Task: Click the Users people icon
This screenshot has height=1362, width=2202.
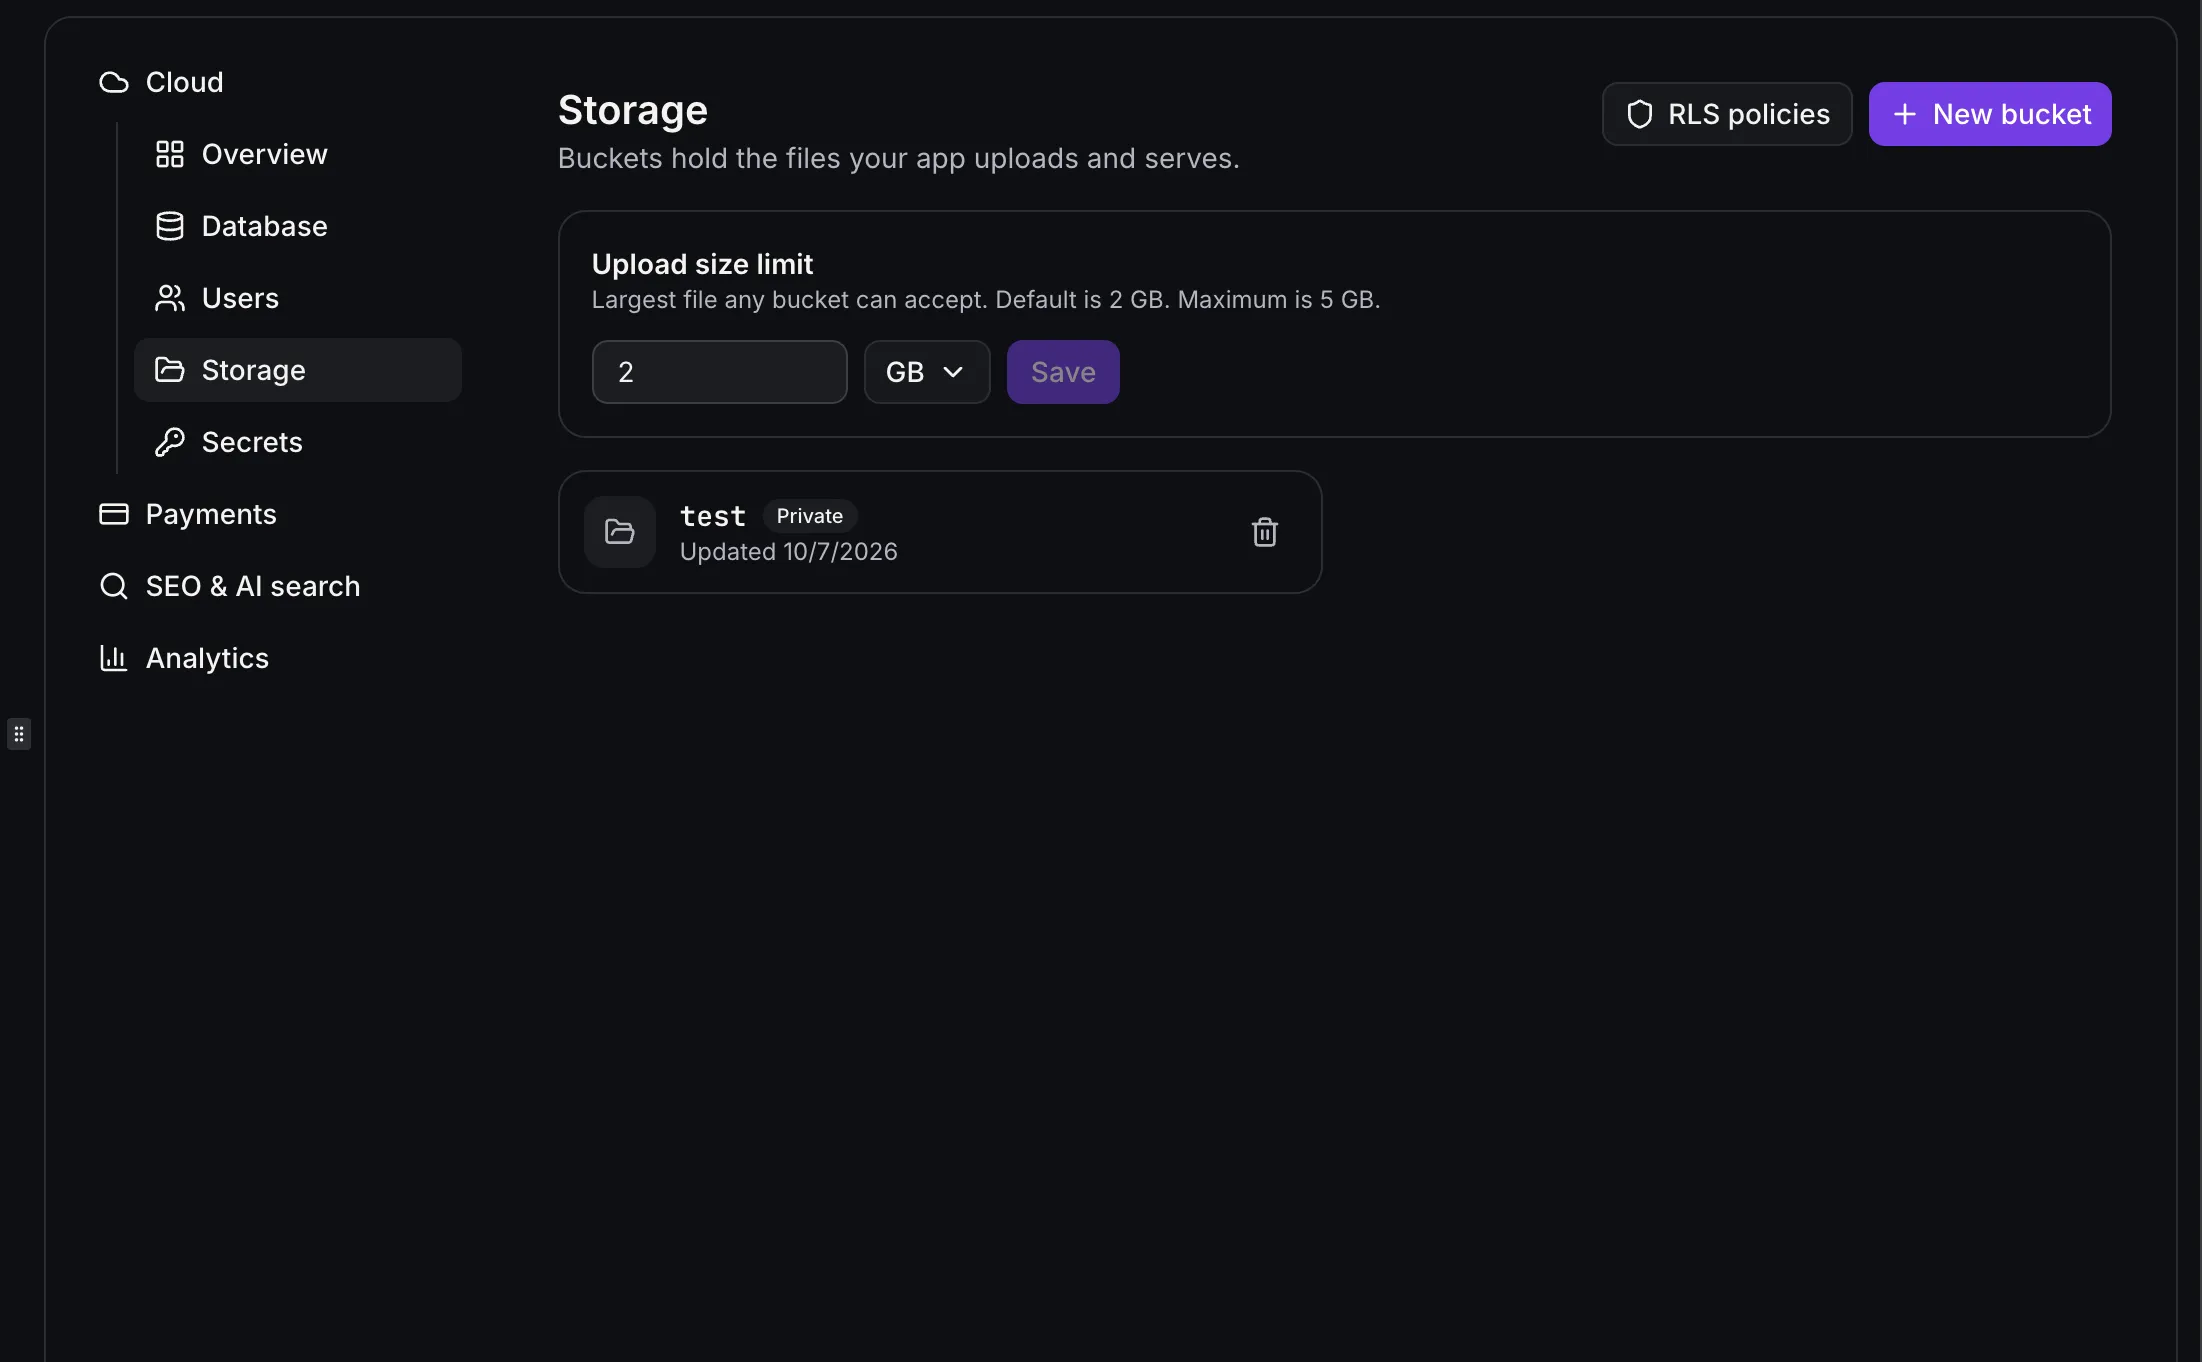Action: pos(170,298)
